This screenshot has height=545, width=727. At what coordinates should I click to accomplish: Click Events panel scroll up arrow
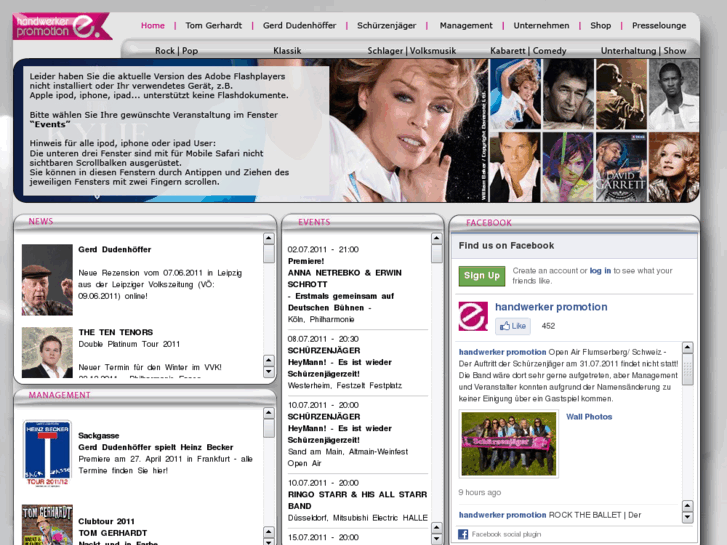[436, 238]
